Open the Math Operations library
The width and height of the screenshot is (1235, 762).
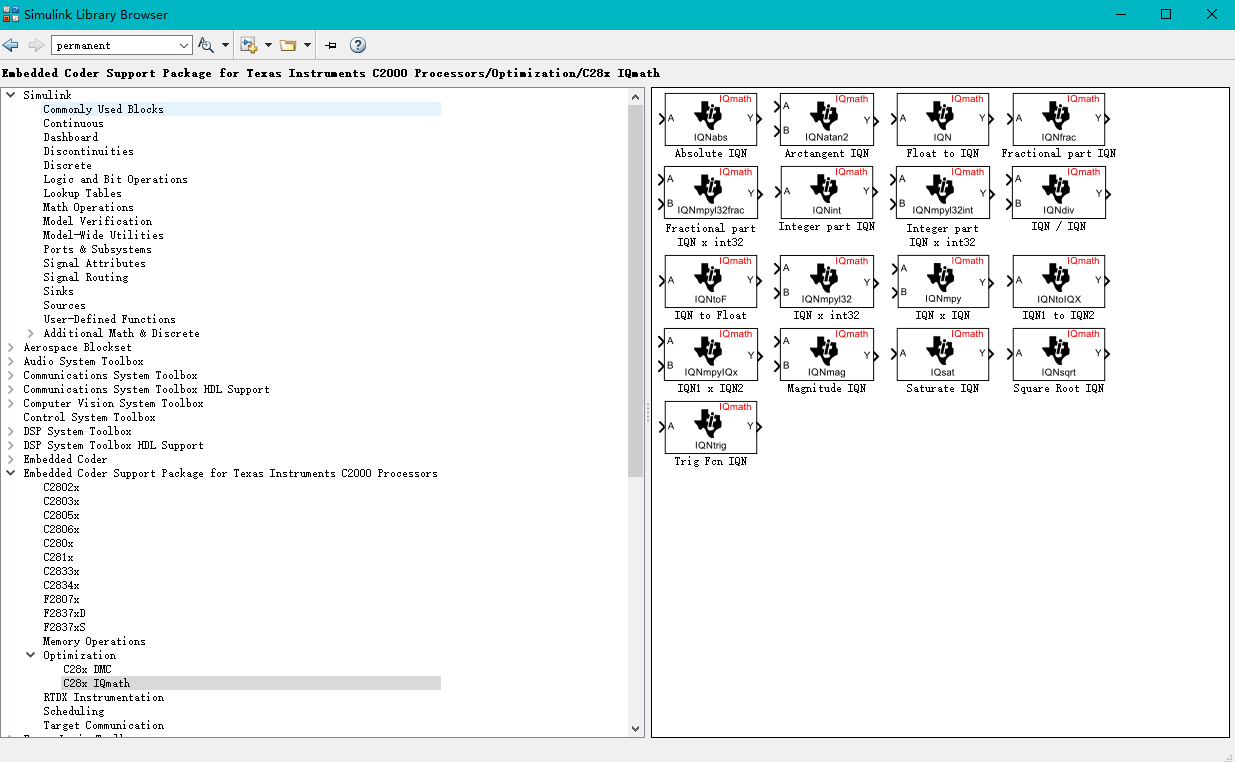[88, 207]
